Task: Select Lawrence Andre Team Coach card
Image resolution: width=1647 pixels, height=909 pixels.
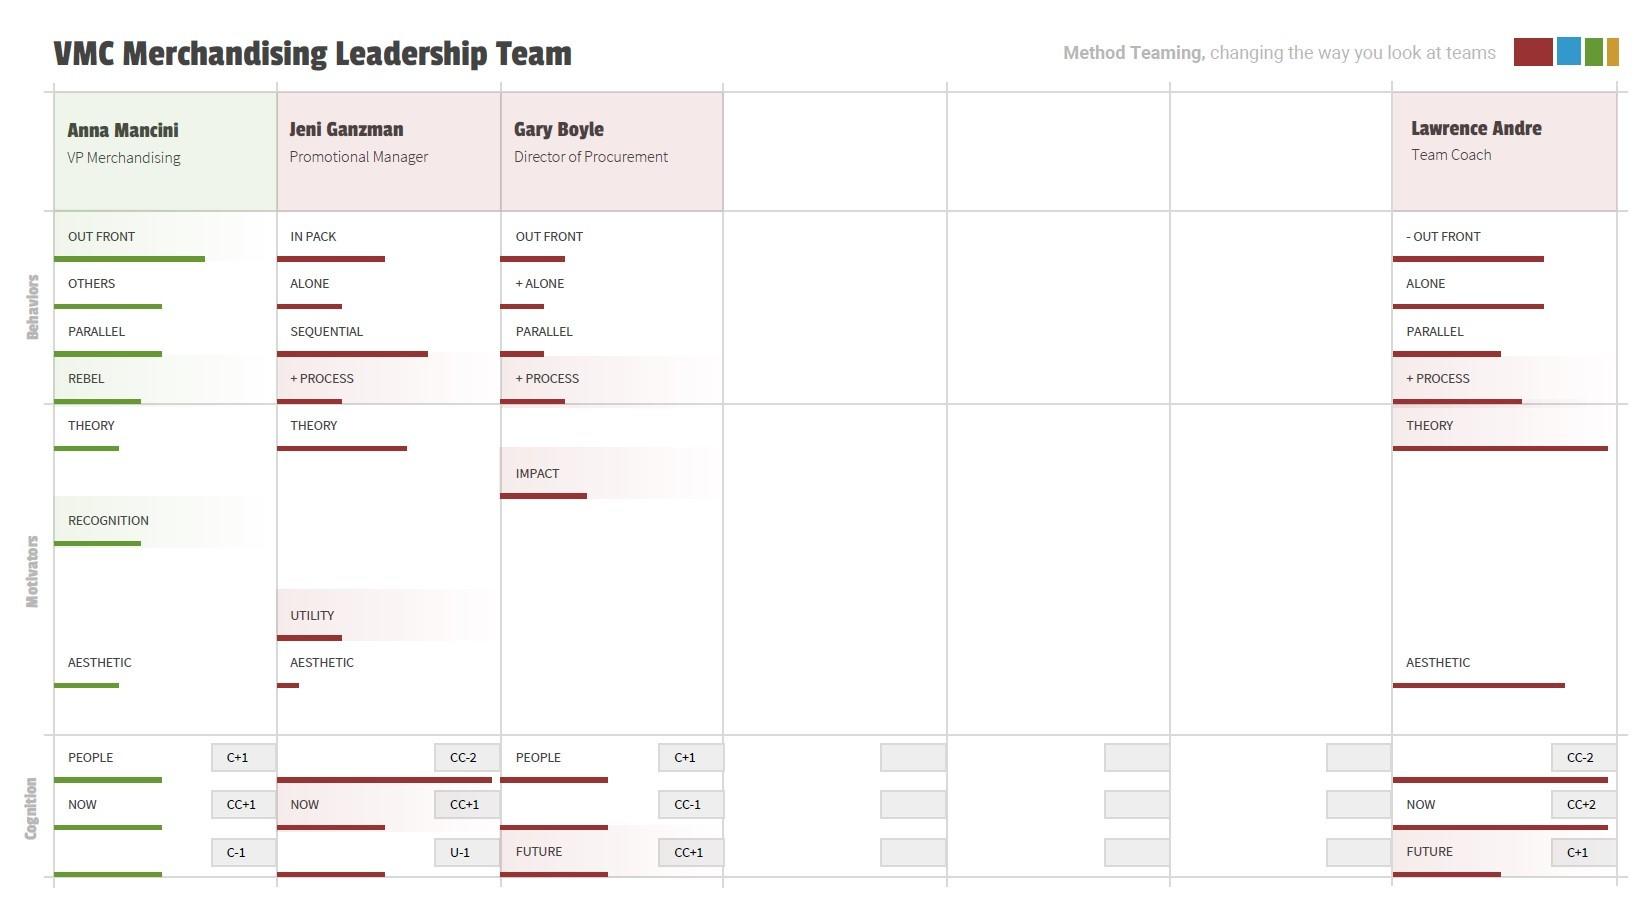Action: coord(1504,152)
